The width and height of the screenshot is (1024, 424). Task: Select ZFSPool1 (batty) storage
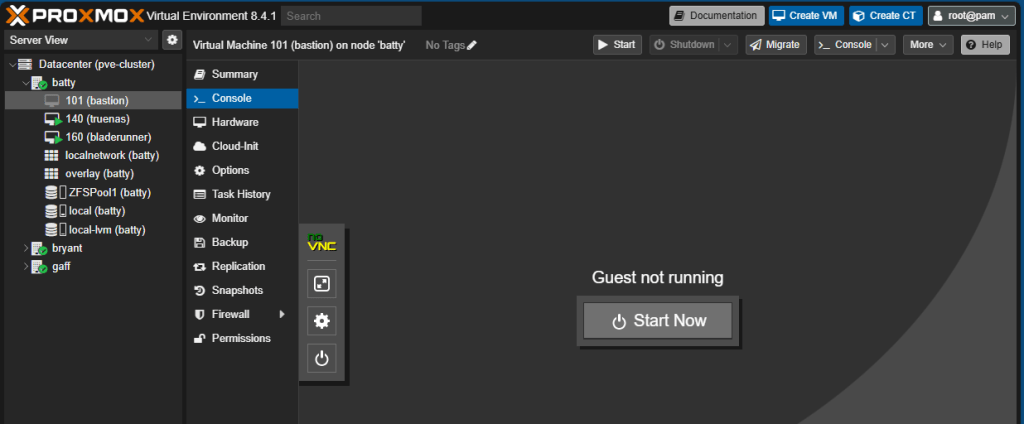[109, 192]
